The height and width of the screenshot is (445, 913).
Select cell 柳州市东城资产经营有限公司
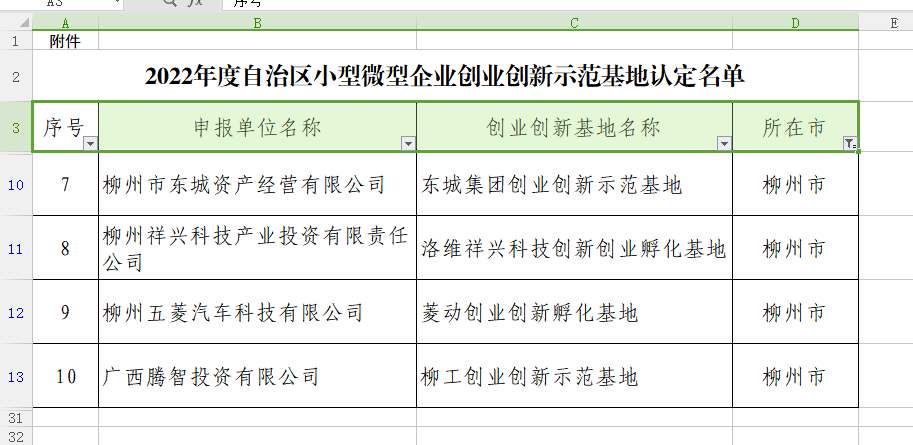click(257, 185)
